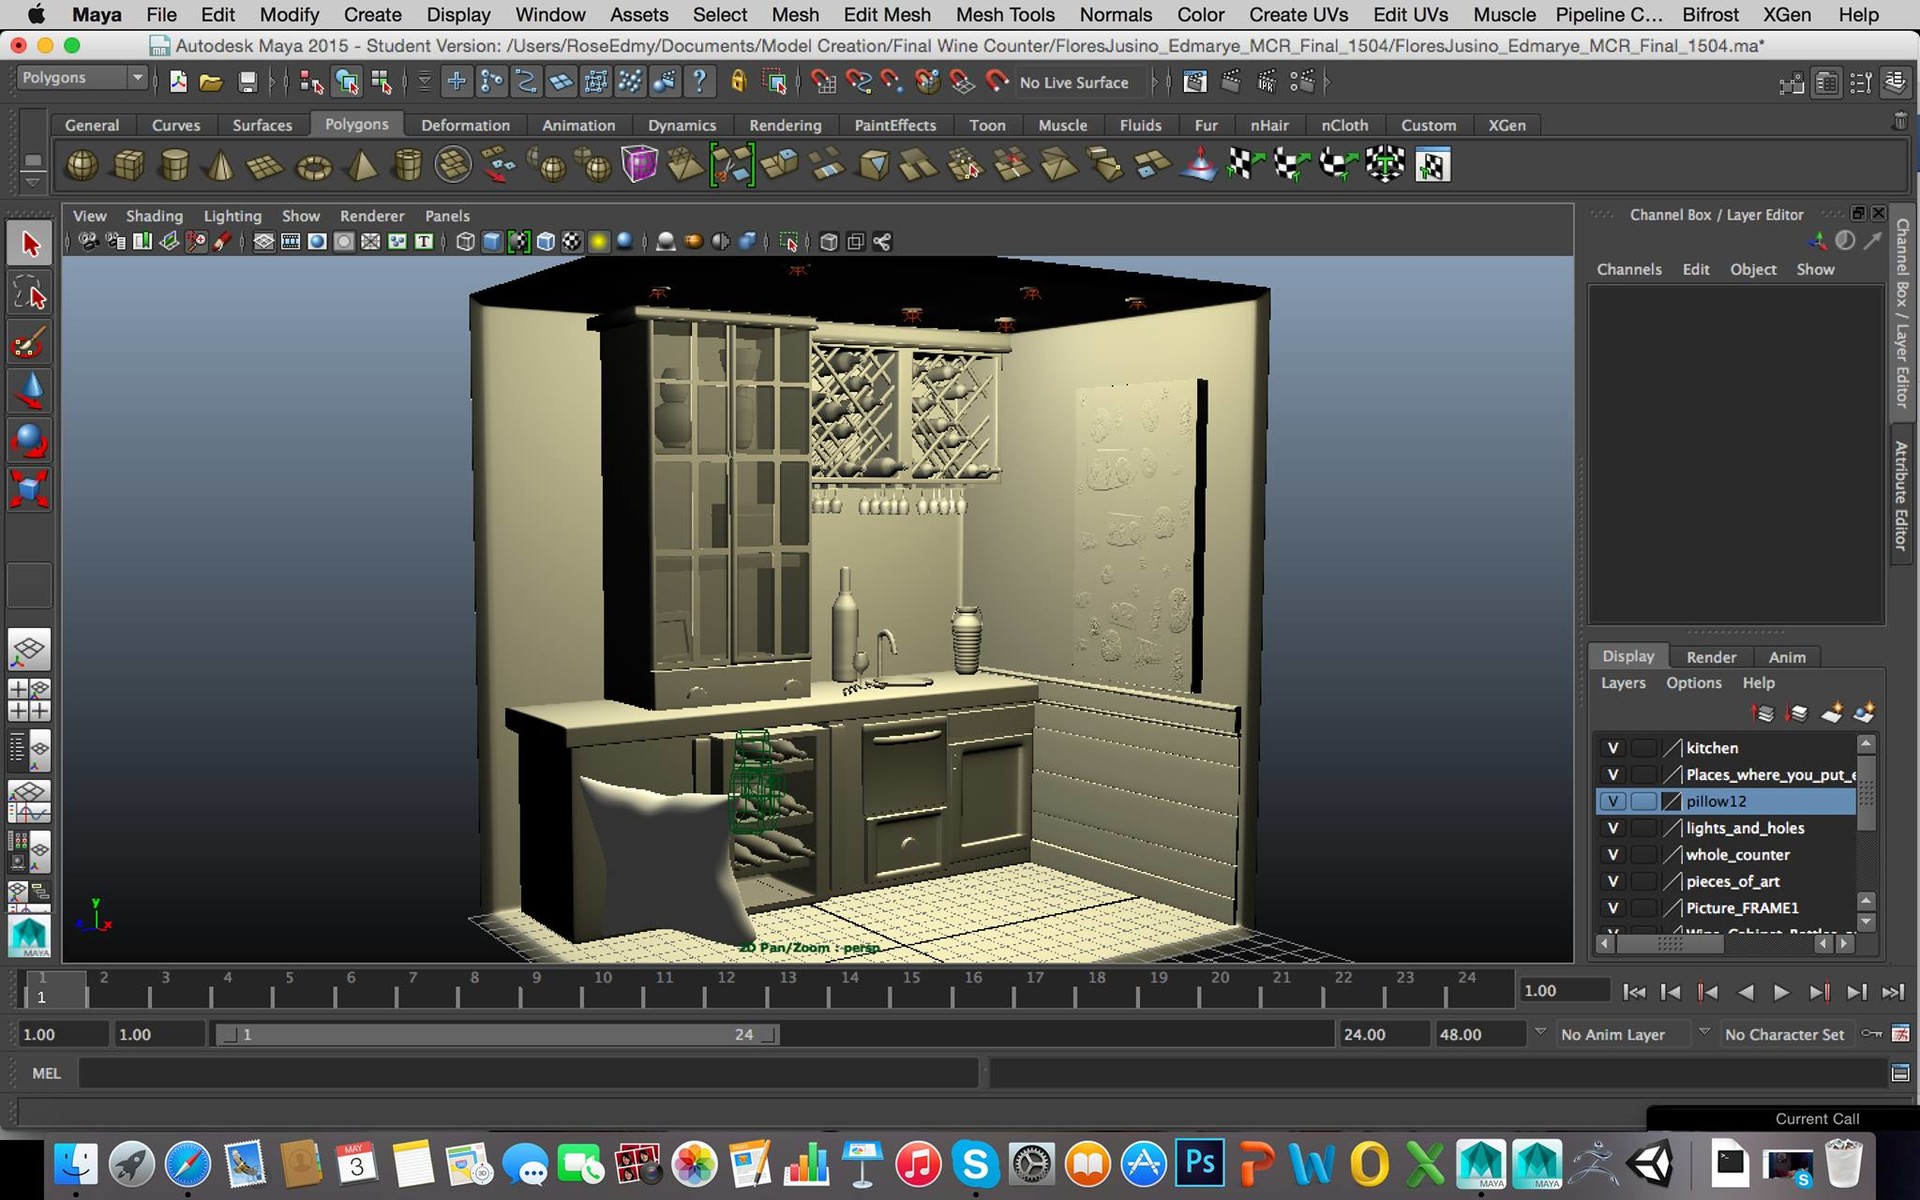This screenshot has height=1200, width=1920.
Task: Hide the pieces_of_art layer
Action: 1612,881
